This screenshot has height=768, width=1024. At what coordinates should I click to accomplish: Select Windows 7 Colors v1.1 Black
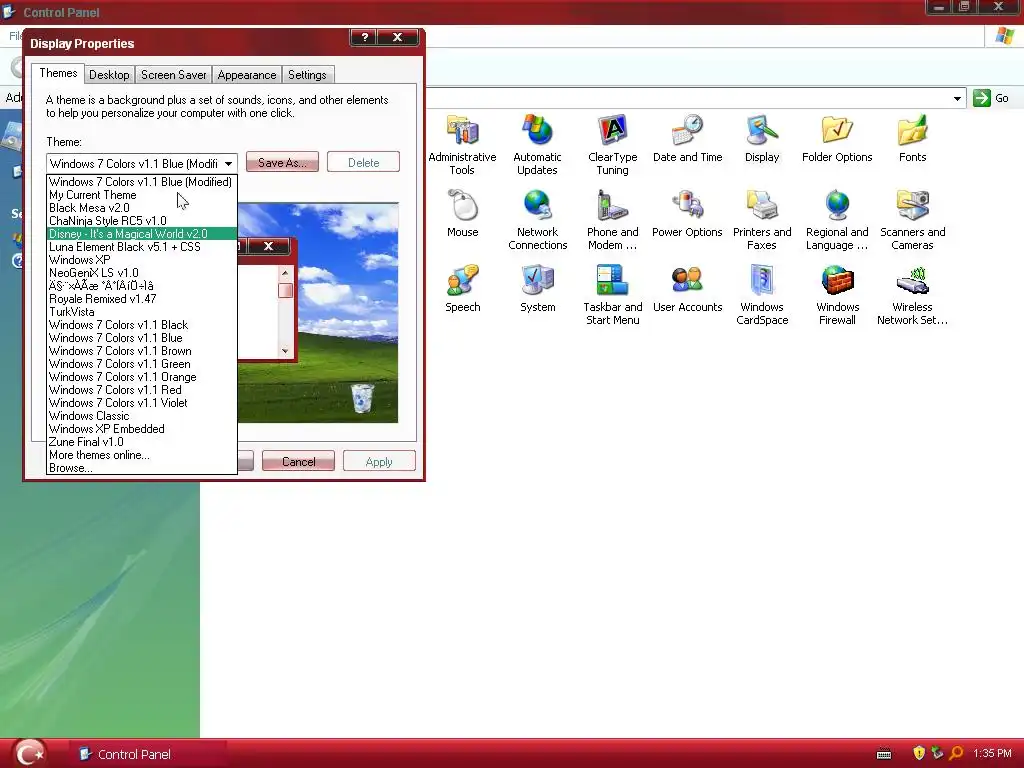pyautogui.click(x=141, y=325)
